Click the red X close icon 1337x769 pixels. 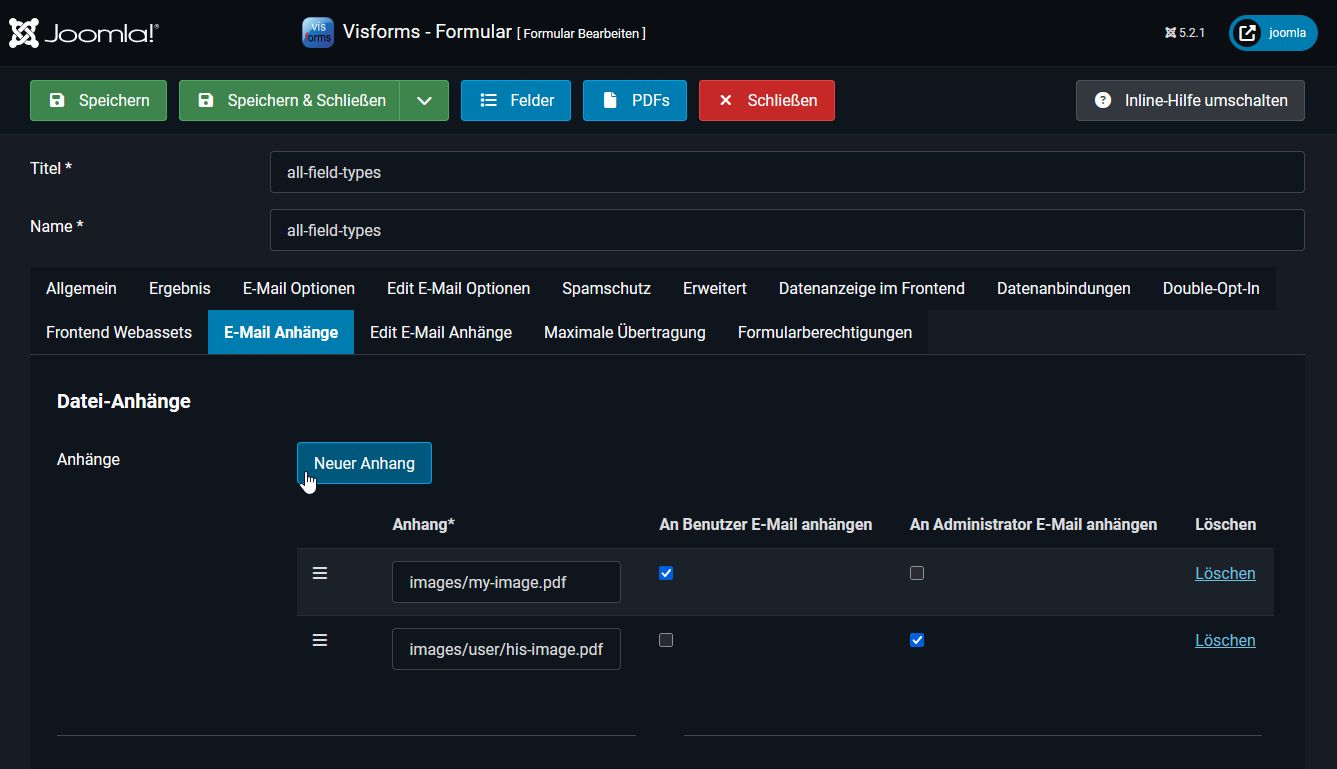tap(725, 100)
